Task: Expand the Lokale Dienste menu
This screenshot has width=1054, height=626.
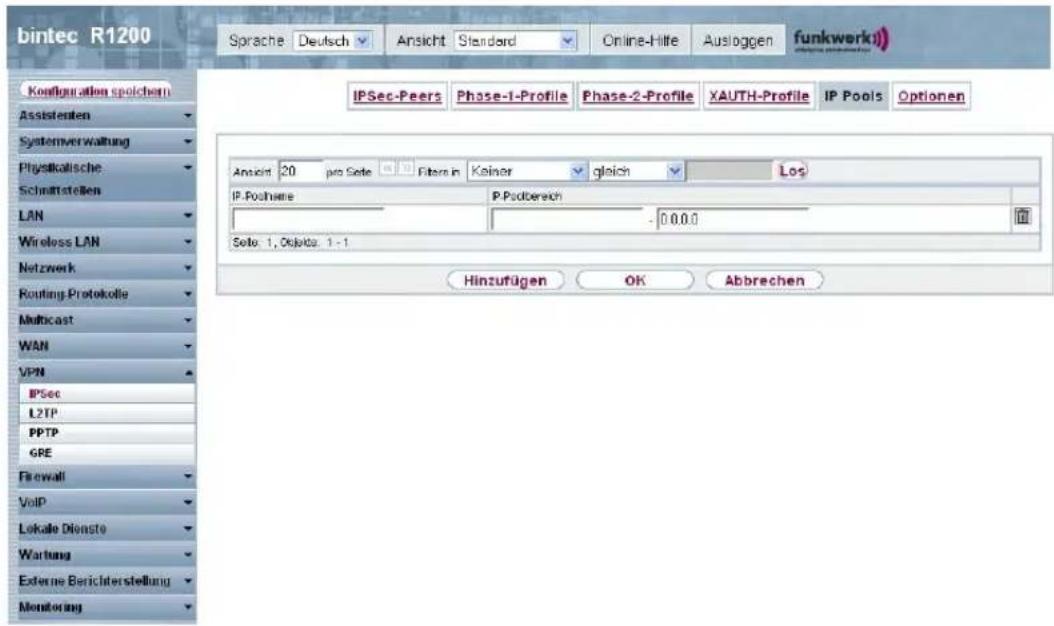Action: (106, 529)
